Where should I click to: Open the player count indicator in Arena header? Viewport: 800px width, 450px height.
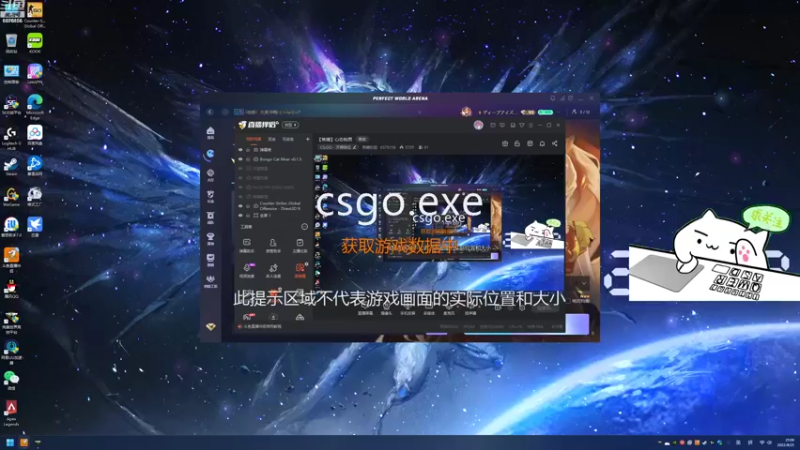581,112
